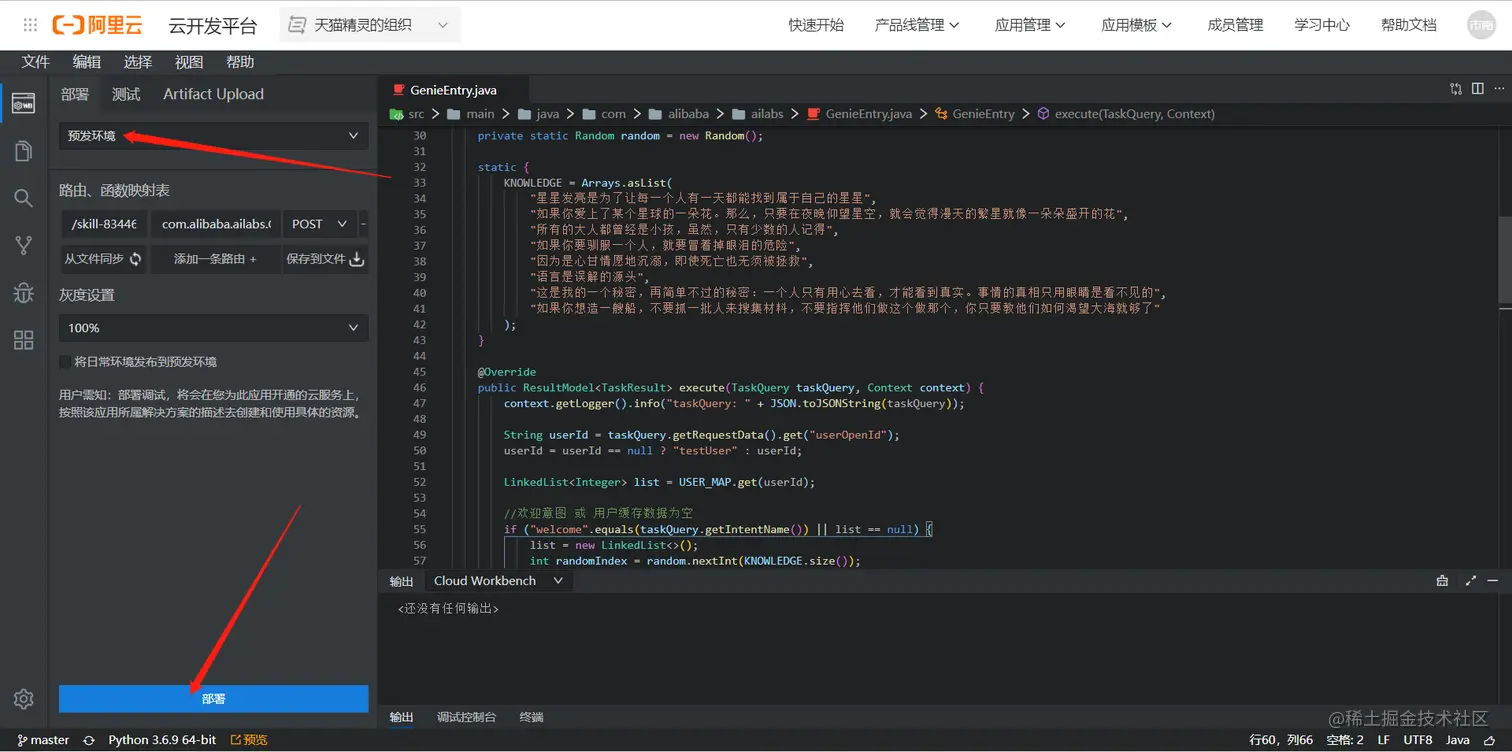
Task: Open the 帮助文档 link
Action: (x=1409, y=25)
